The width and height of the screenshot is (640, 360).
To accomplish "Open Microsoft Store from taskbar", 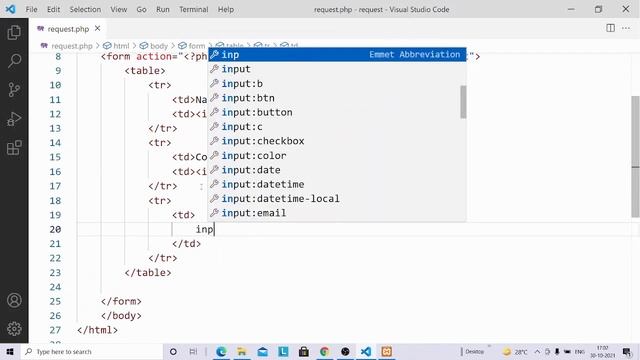I will tap(304, 351).
